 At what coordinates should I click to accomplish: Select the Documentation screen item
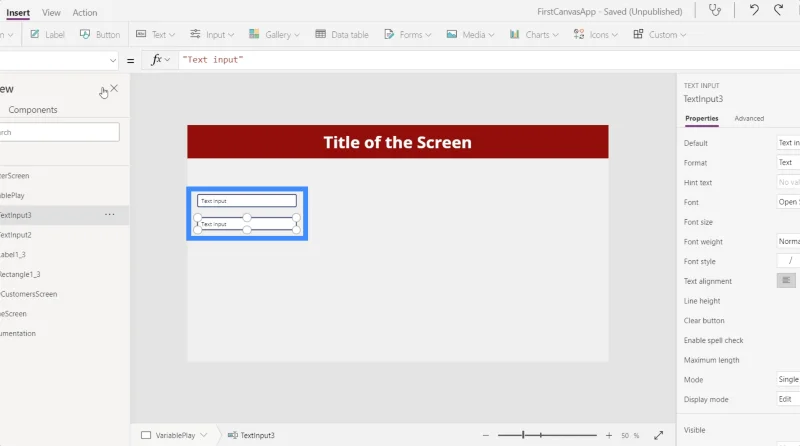18,333
